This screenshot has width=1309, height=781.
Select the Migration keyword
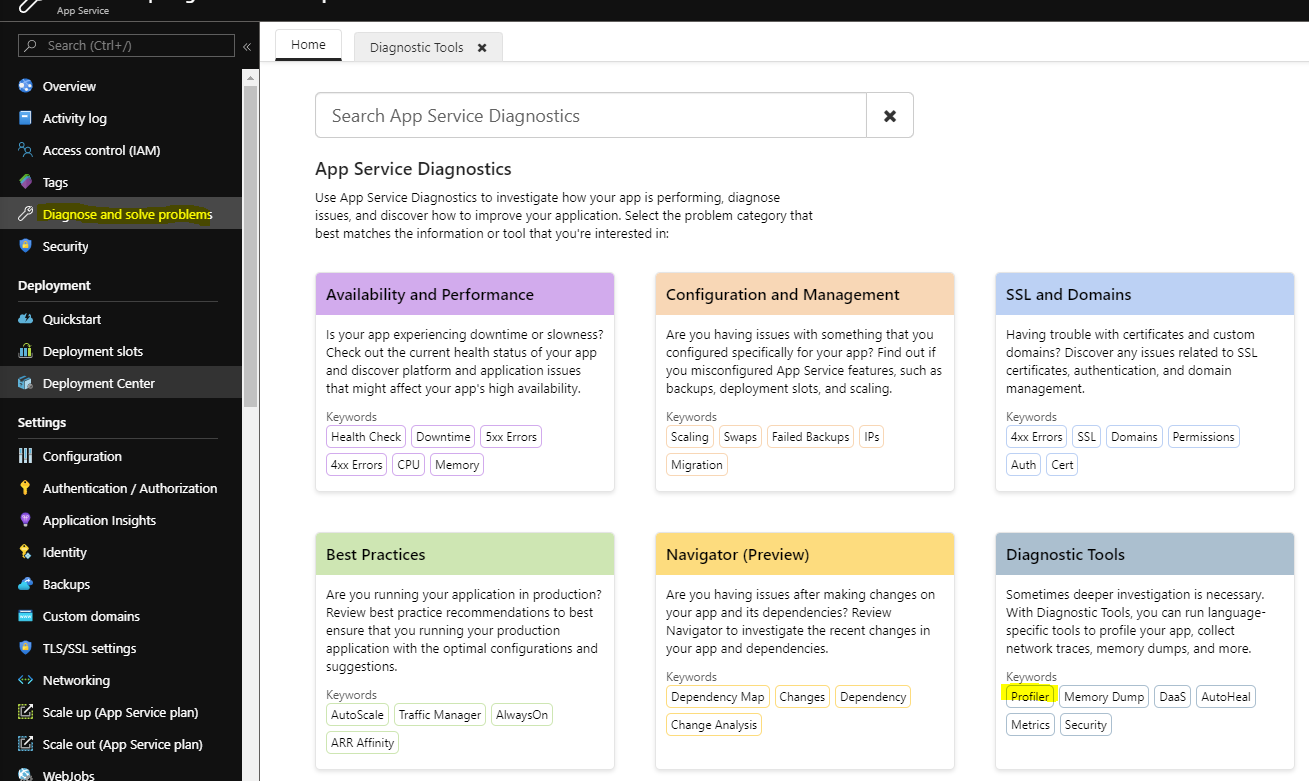click(697, 465)
